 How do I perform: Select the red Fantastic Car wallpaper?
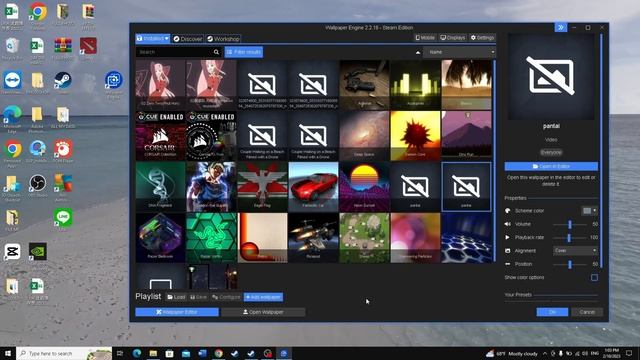point(313,187)
